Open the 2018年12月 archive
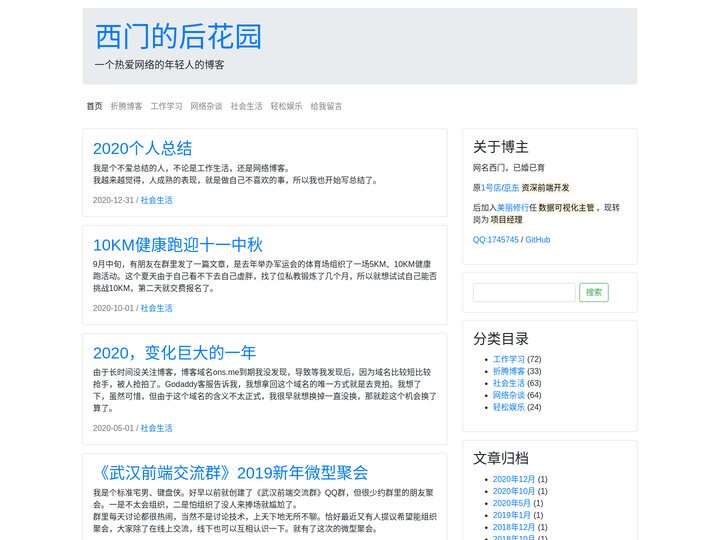This screenshot has width=720, height=540. pos(514,527)
